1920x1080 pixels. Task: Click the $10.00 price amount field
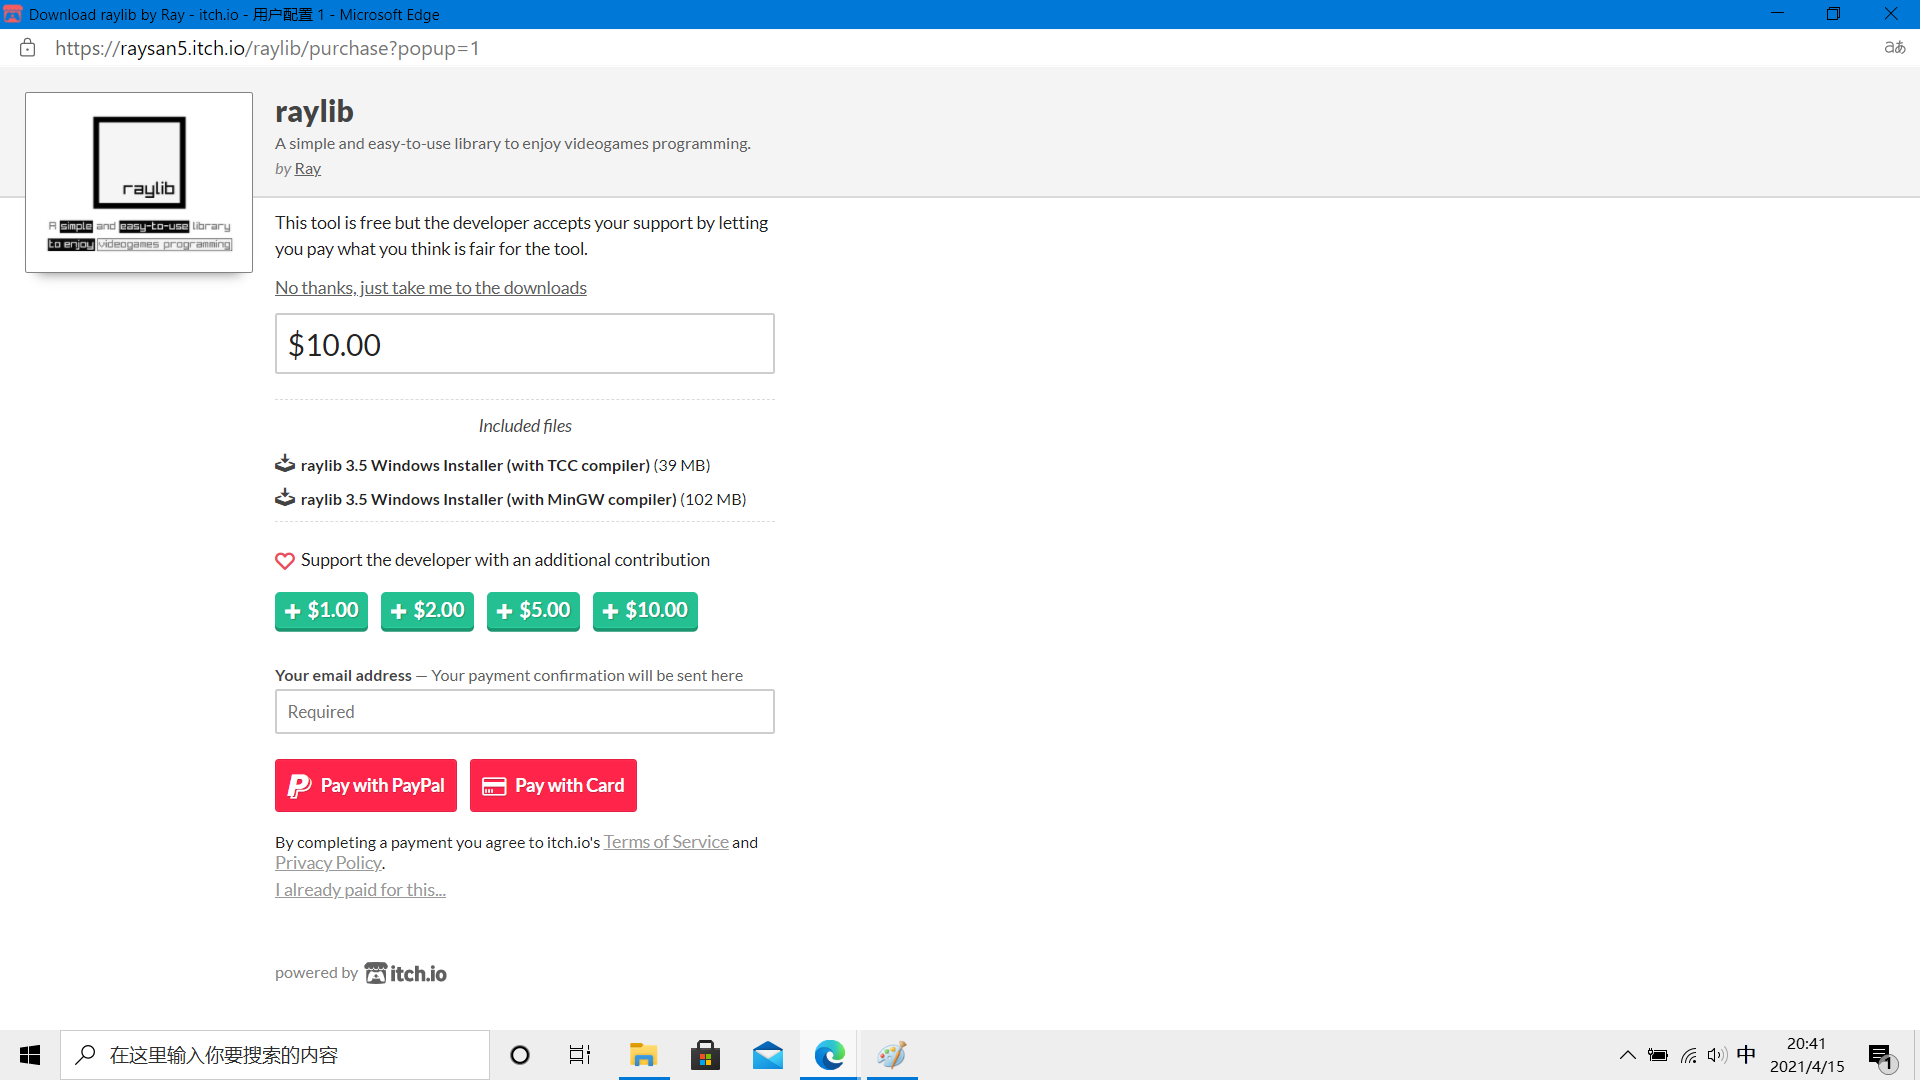point(524,345)
